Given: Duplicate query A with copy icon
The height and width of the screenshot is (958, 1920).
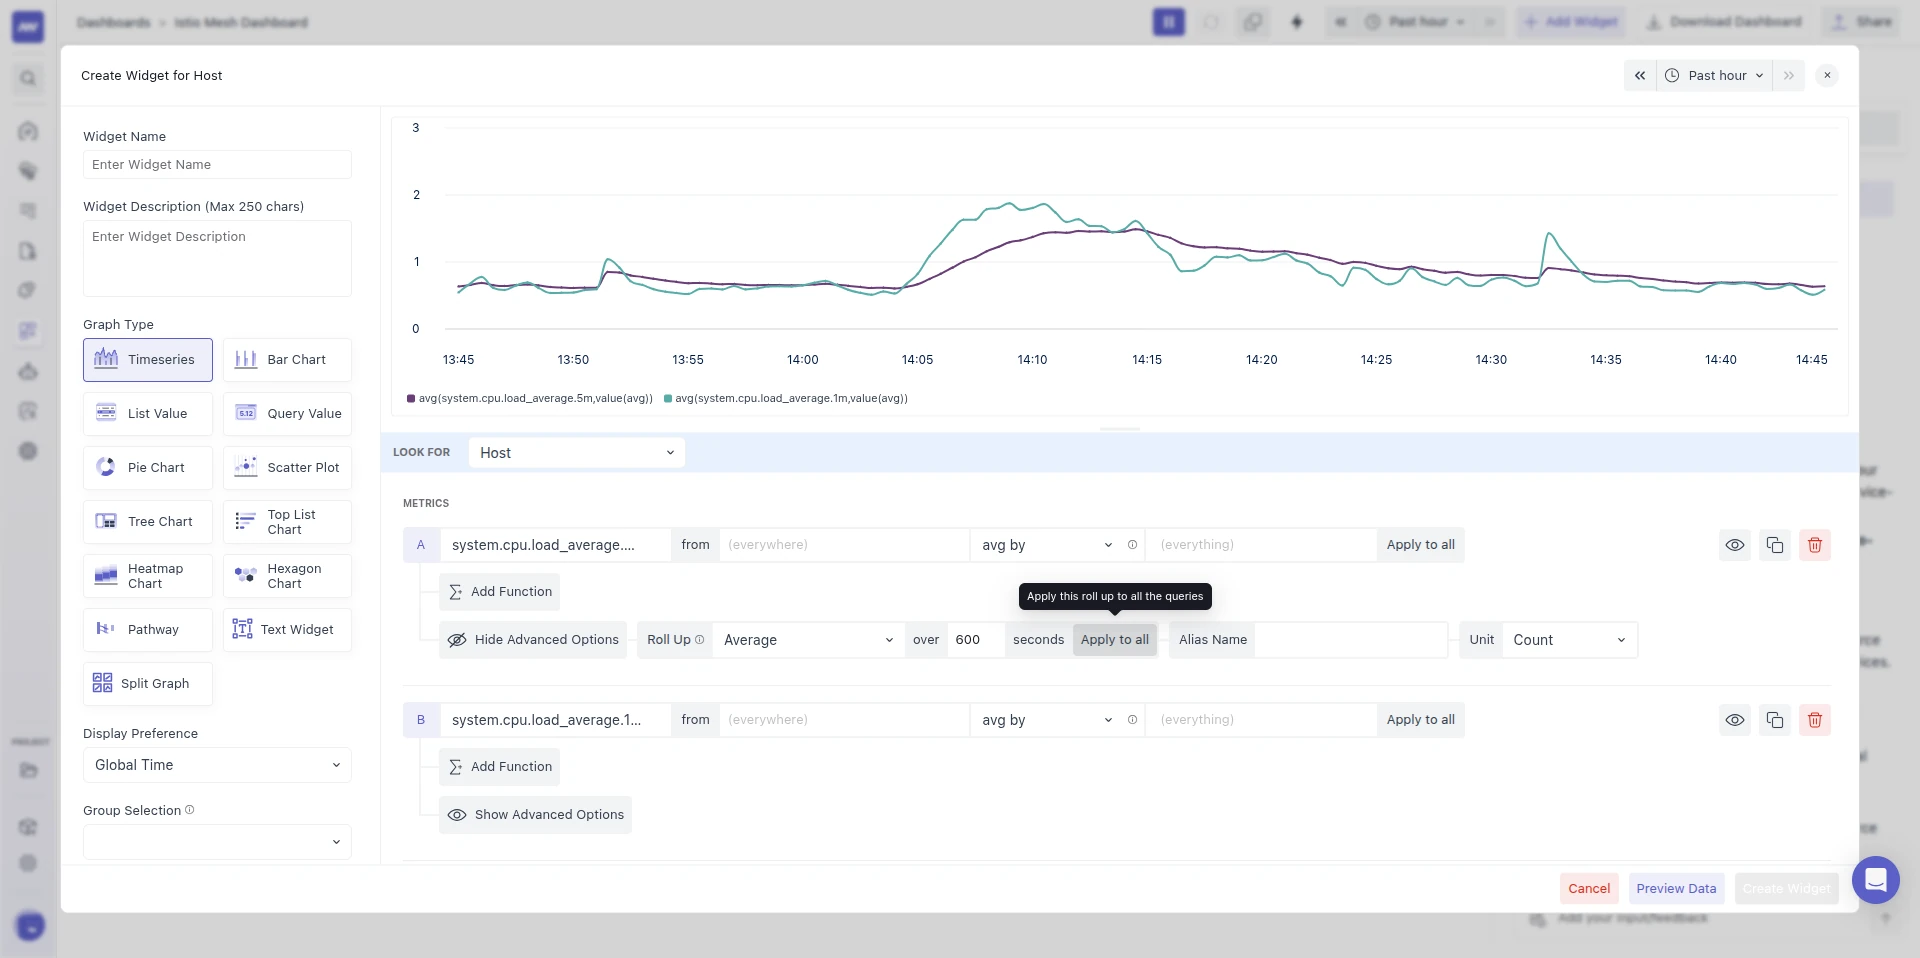Looking at the screenshot, I should (1775, 545).
